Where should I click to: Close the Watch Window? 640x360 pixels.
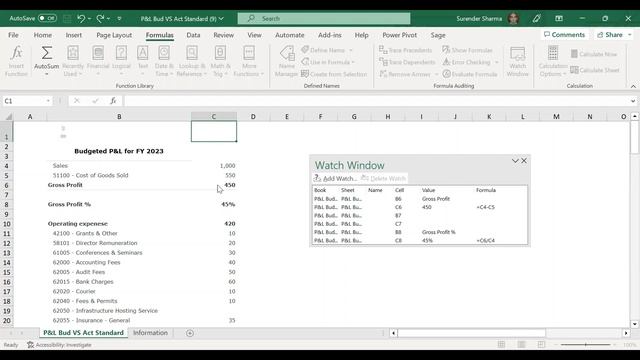coord(524,161)
